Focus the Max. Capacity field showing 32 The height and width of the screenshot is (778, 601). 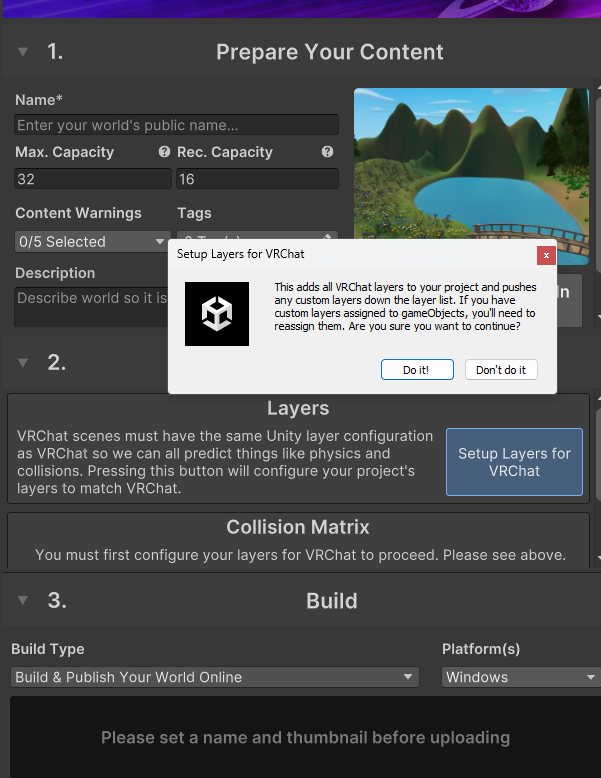[93, 179]
